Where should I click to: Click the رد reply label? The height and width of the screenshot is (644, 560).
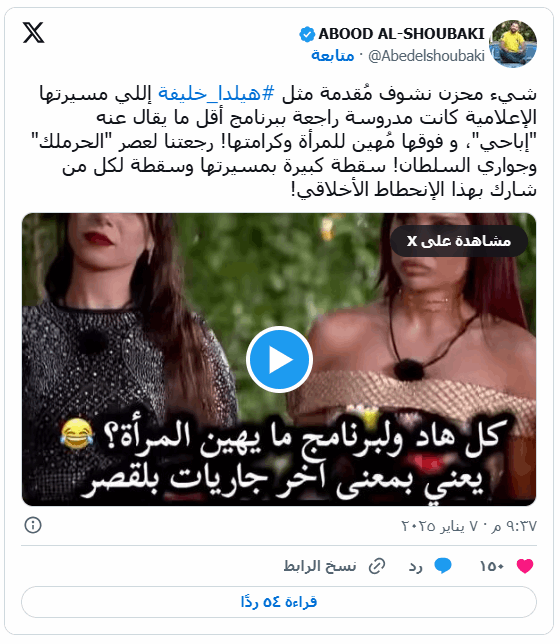(x=415, y=566)
